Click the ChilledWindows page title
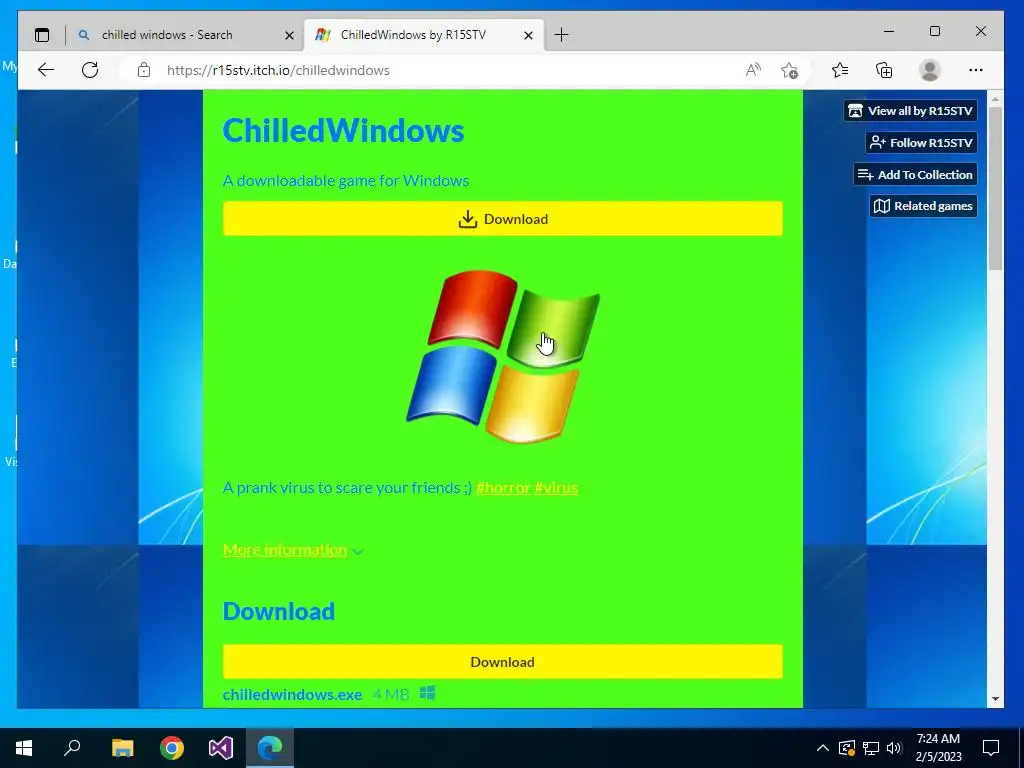Image resolution: width=1024 pixels, height=768 pixels. pos(344,130)
